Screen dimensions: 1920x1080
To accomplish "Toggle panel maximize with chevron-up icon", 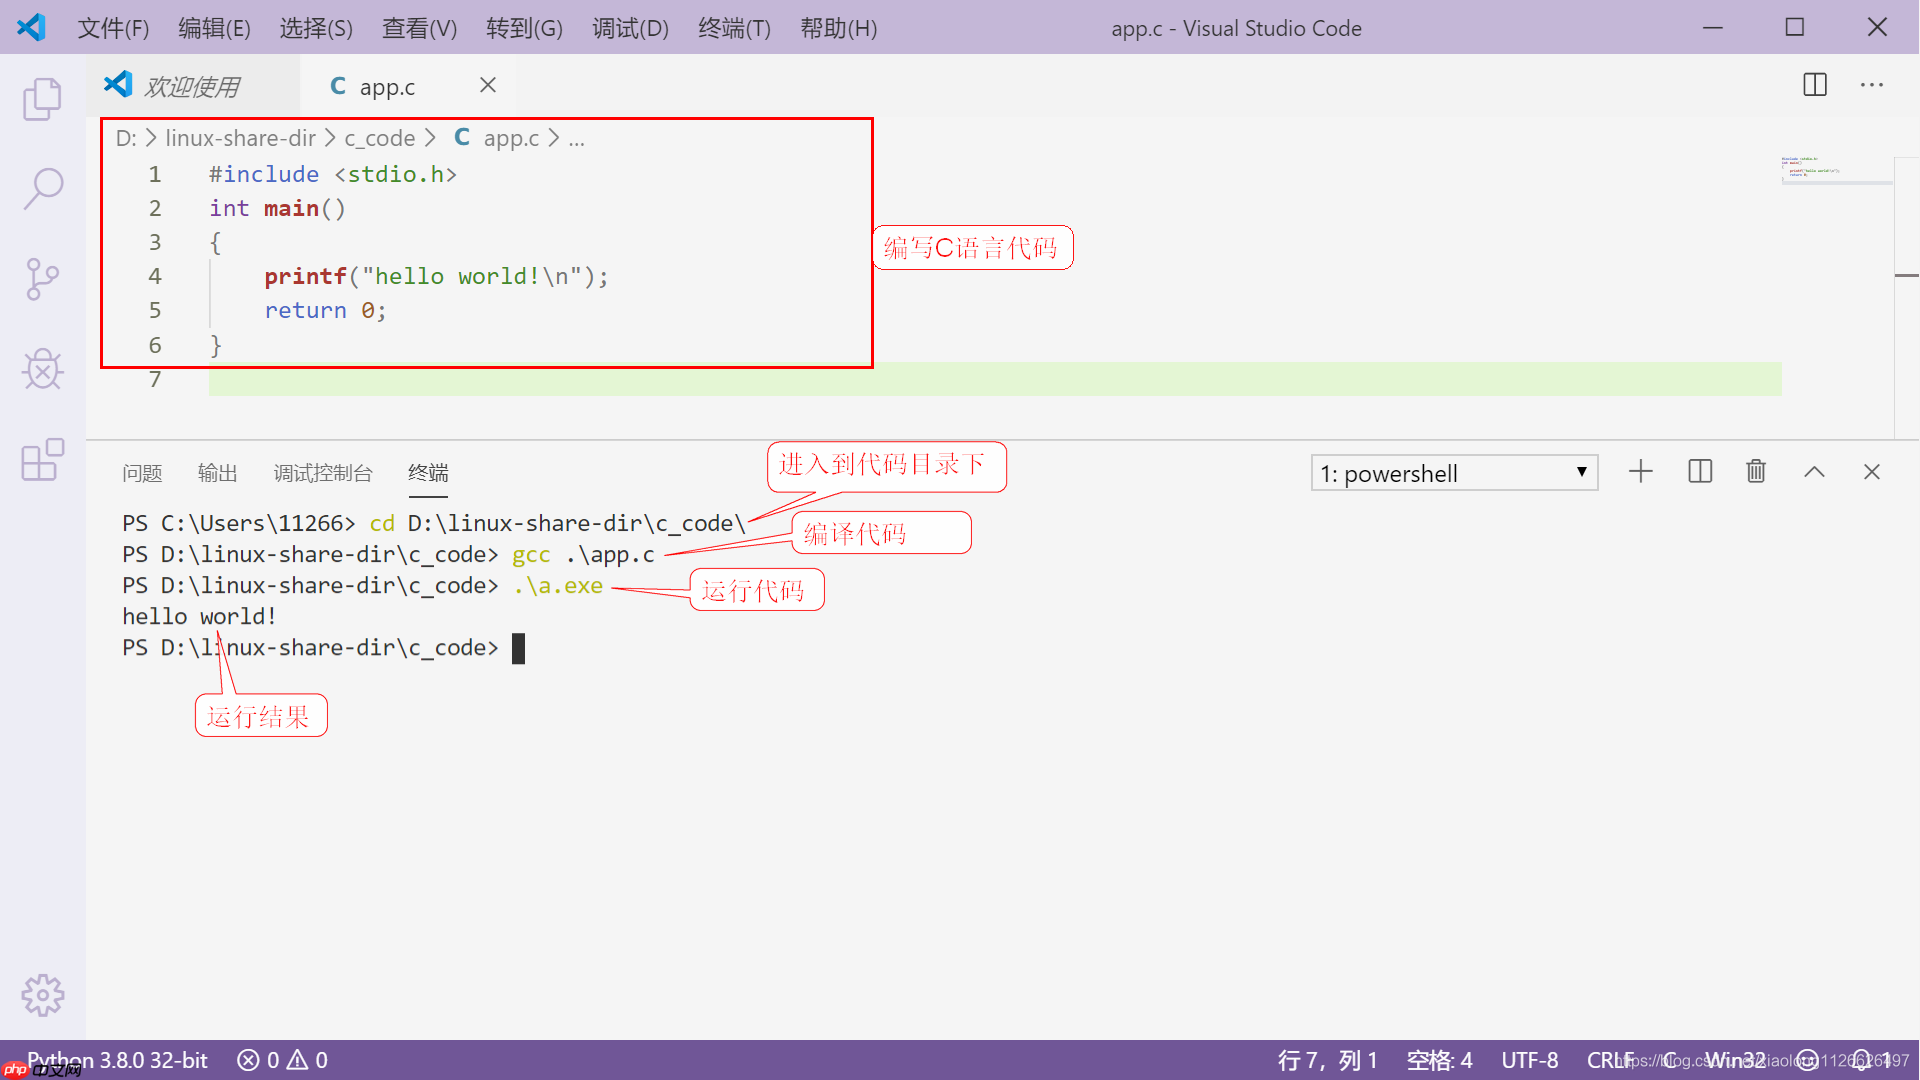I will click(1814, 471).
